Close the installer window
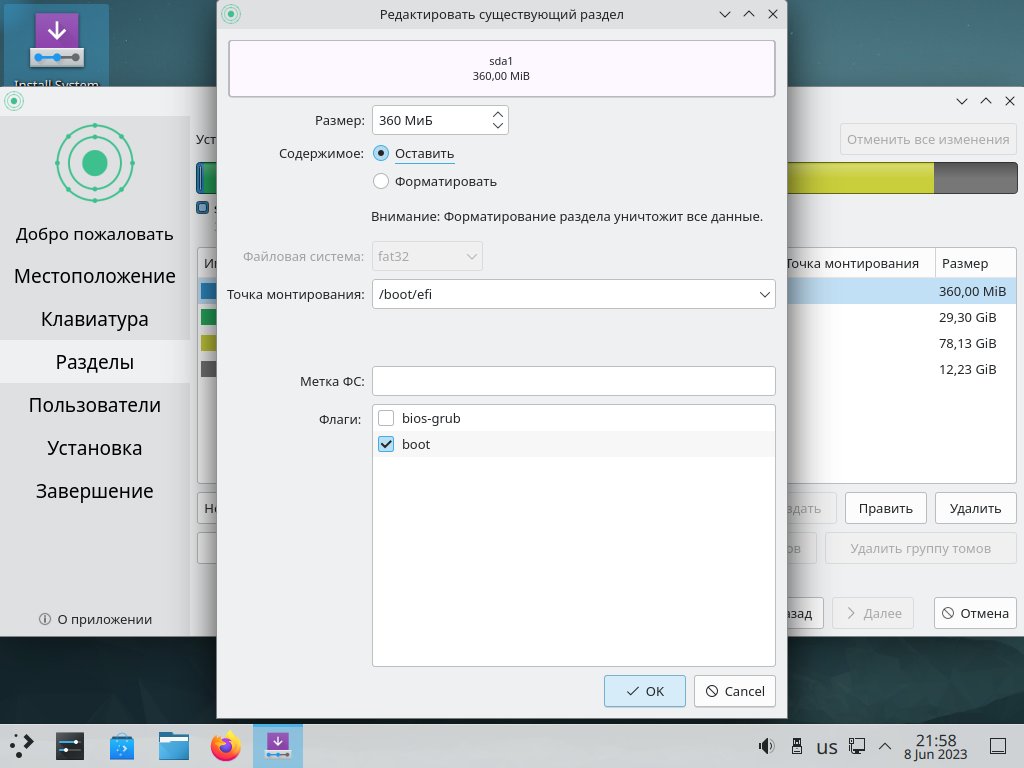The image size is (1024, 768). tap(1010, 101)
